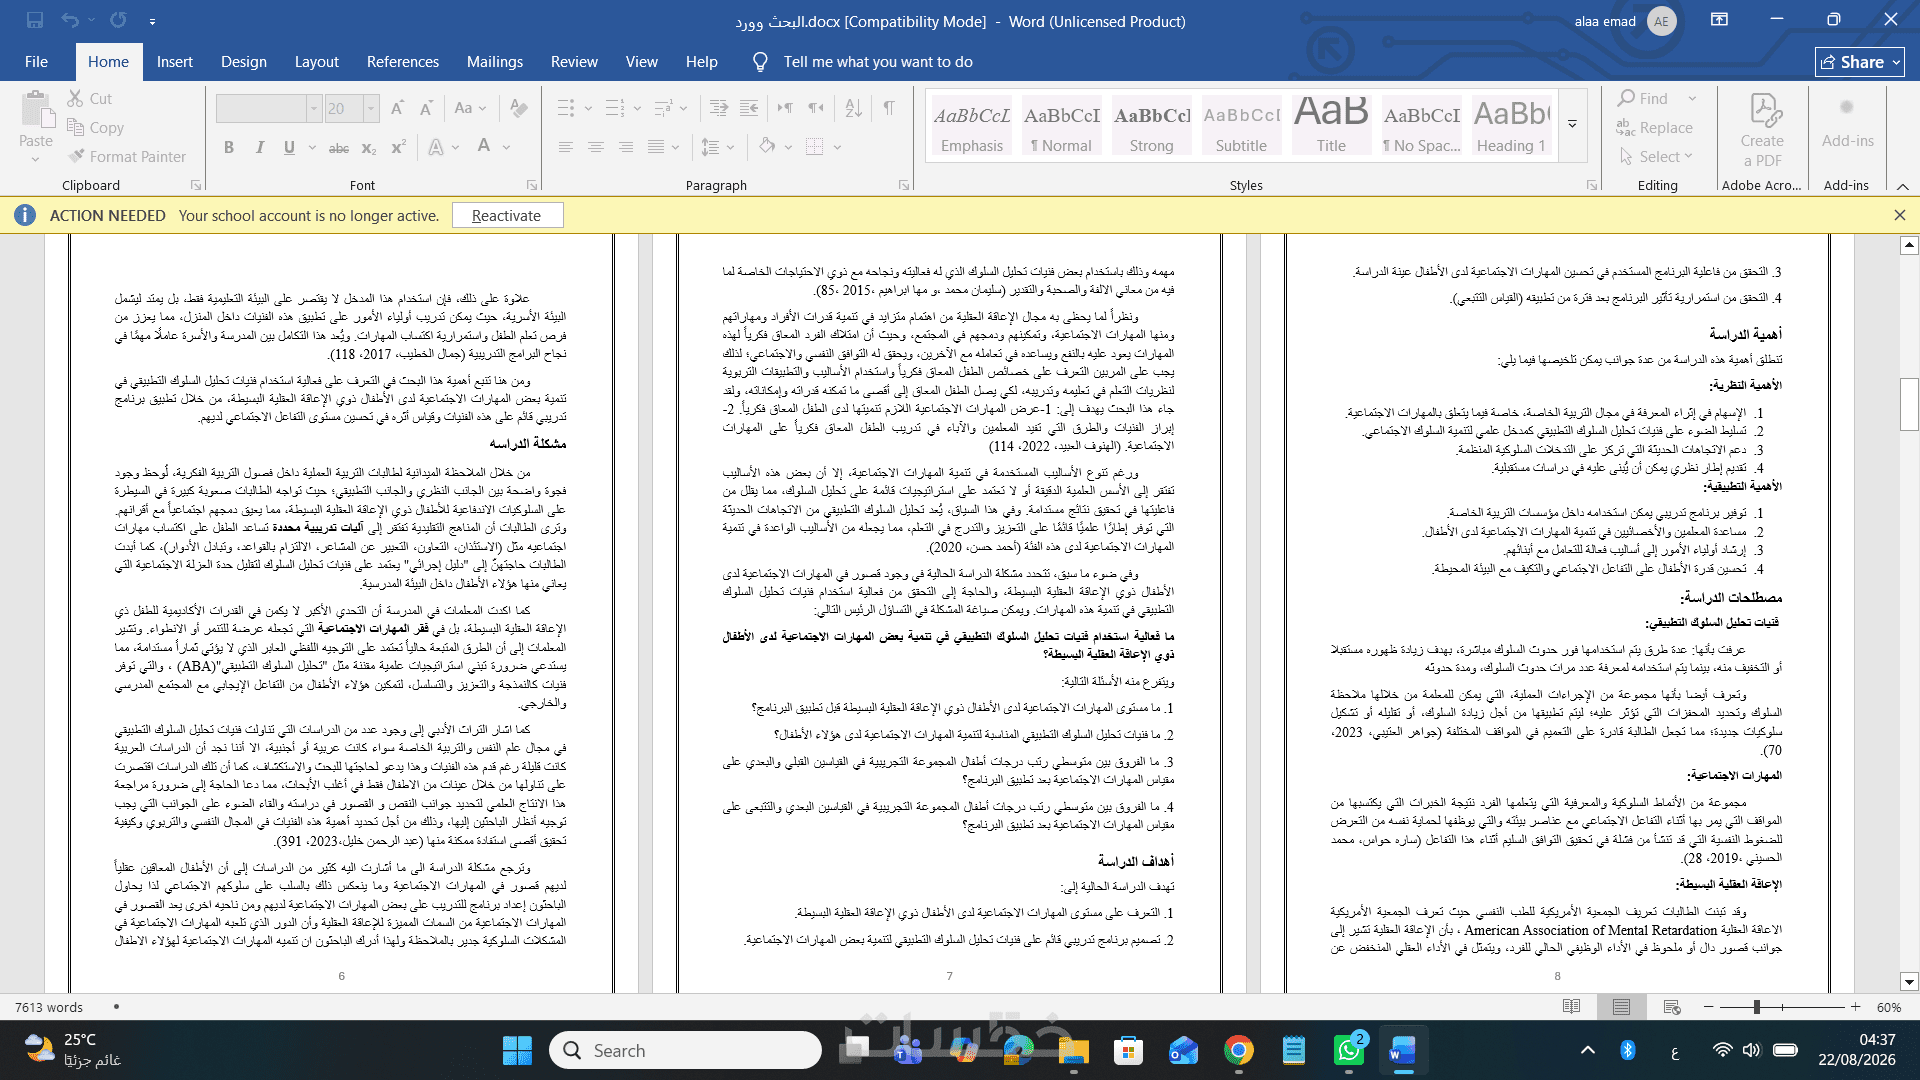Switch to the References tab

402,61
